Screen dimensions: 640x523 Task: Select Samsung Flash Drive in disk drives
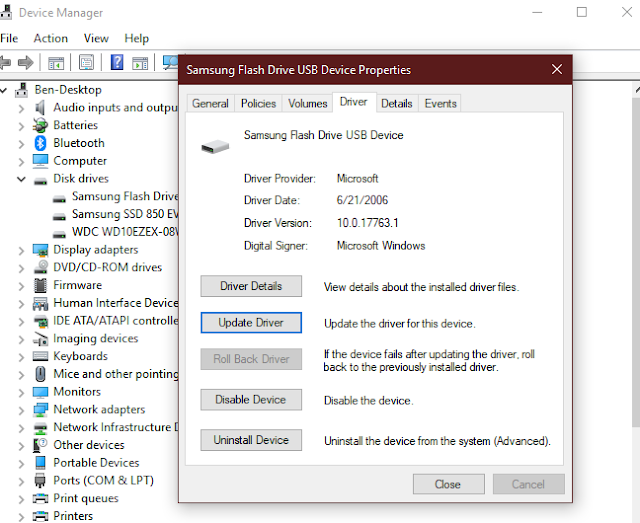(125, 196)
